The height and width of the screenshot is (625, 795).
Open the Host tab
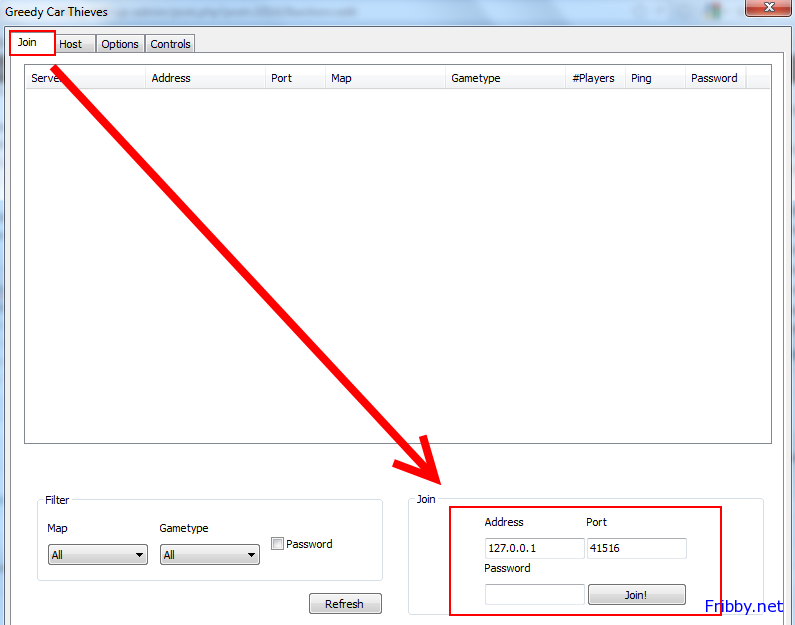click(71, 44)
